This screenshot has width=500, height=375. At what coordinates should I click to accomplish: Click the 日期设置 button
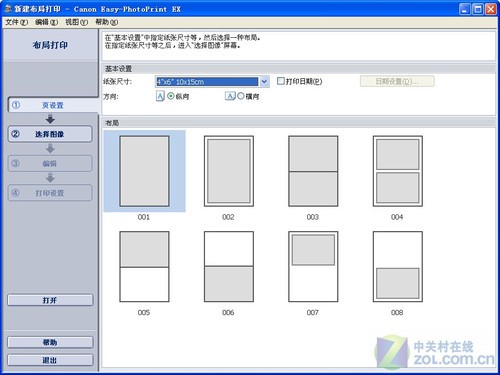[397, 81]
